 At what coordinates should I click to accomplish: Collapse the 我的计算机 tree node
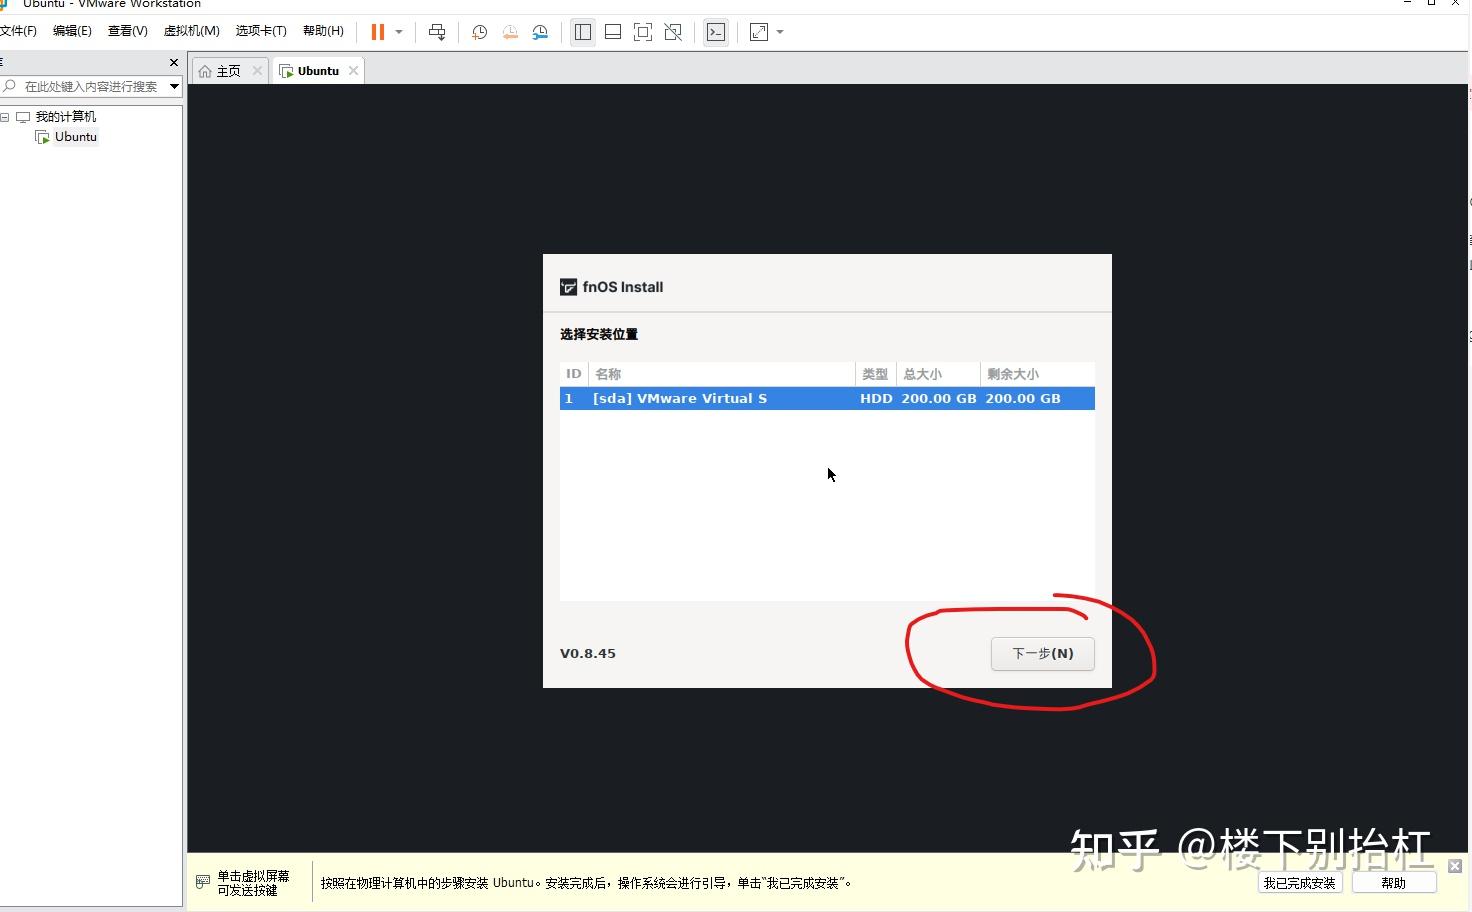click(5, 117)
